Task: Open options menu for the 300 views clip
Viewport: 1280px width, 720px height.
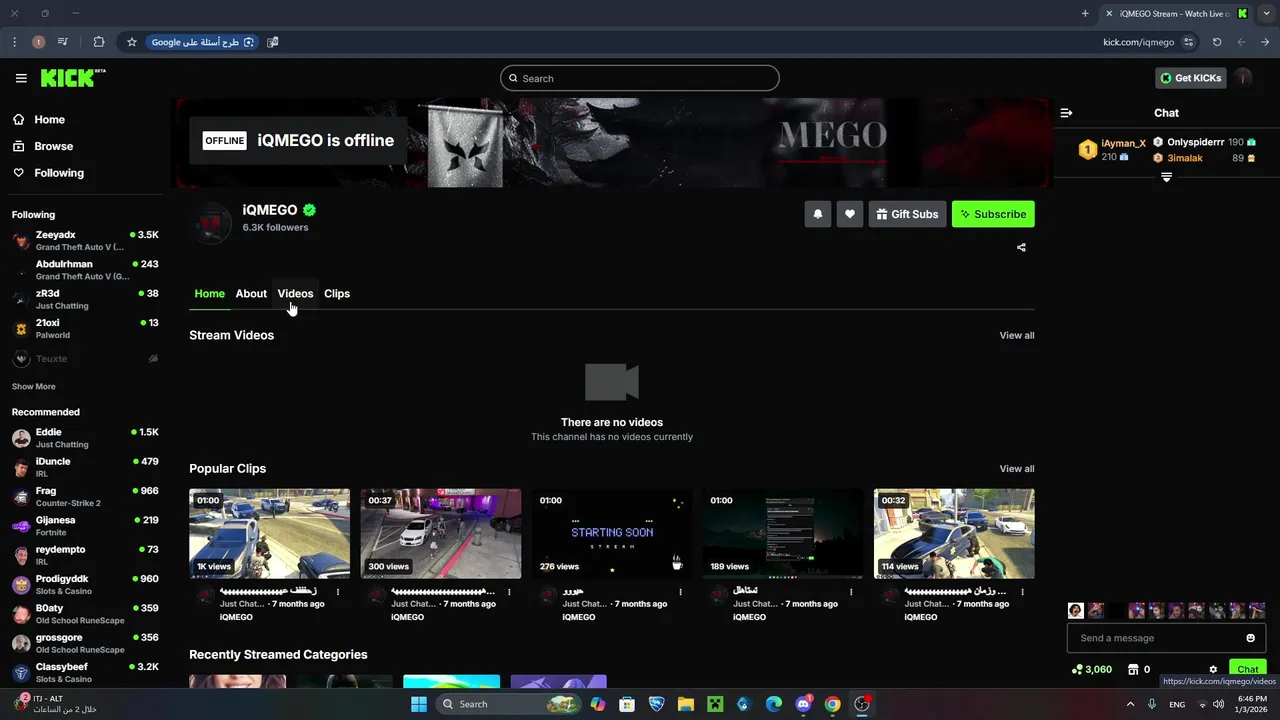Action: pos(509,592)
